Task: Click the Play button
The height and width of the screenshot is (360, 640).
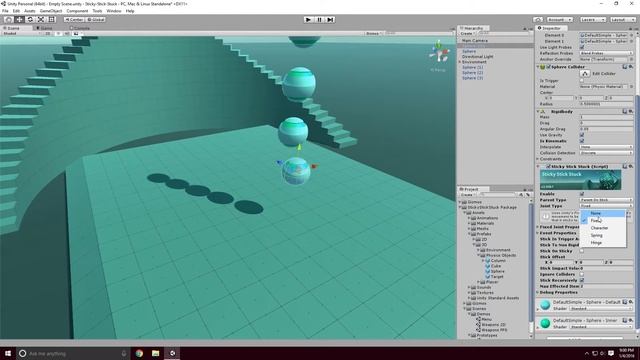Action: coord(309,20)
